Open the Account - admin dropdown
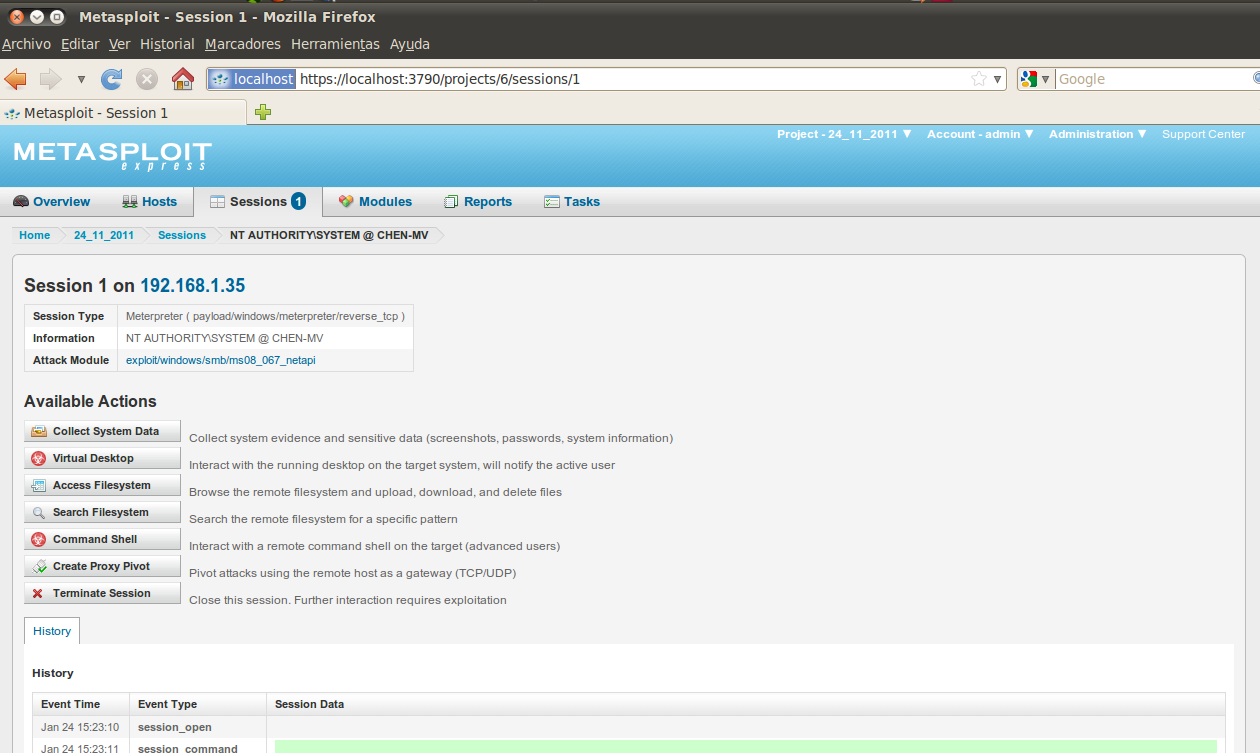Image resolution: width=1260 pixels, height=753 pixels. (x=978, y=134)
